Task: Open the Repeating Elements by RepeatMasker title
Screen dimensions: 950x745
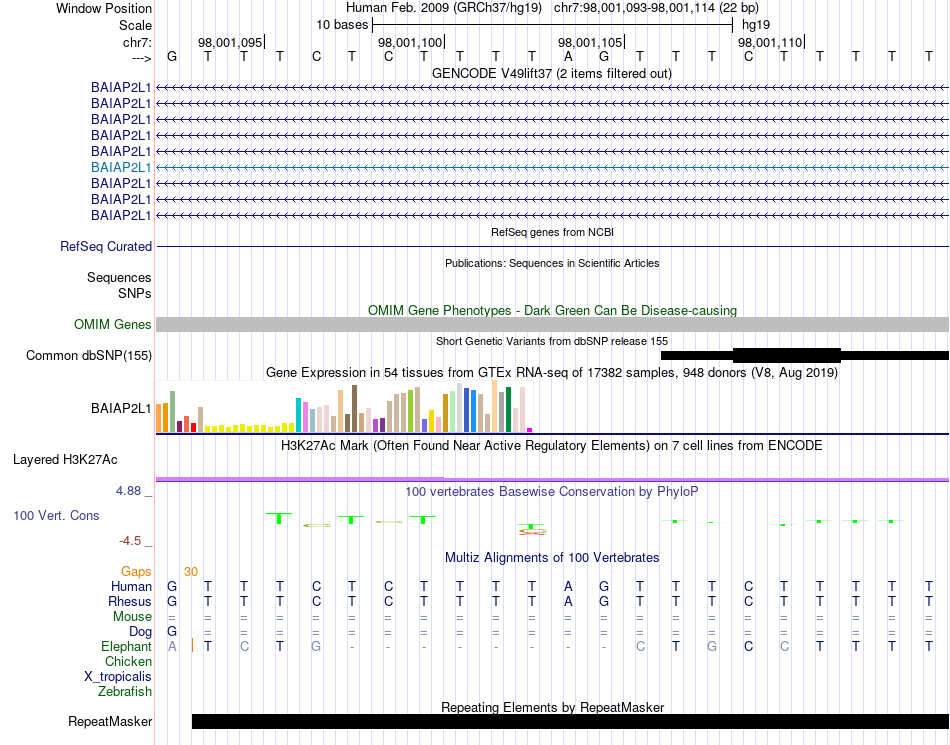Action: pyautogui.click(x=552, y=707)
